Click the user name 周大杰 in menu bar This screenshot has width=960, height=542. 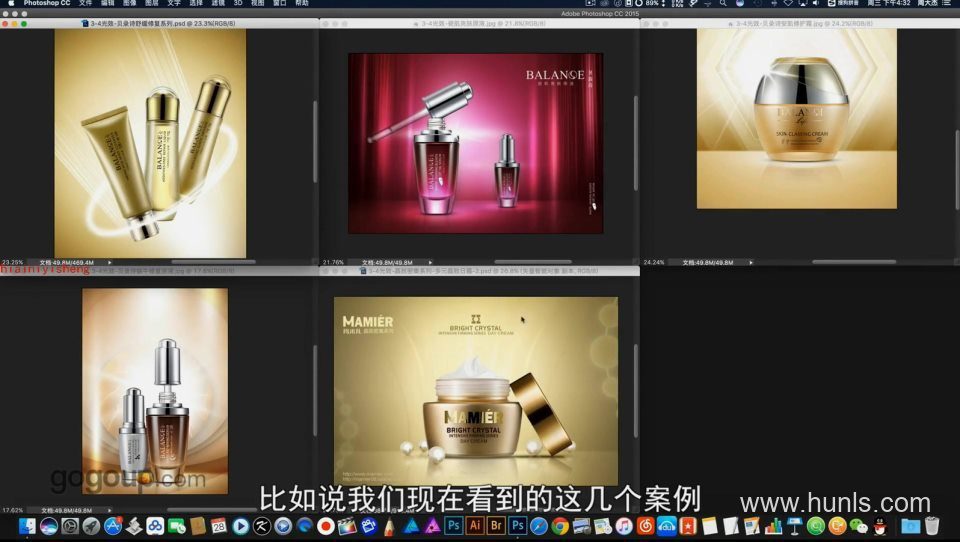tap(927, 3)
